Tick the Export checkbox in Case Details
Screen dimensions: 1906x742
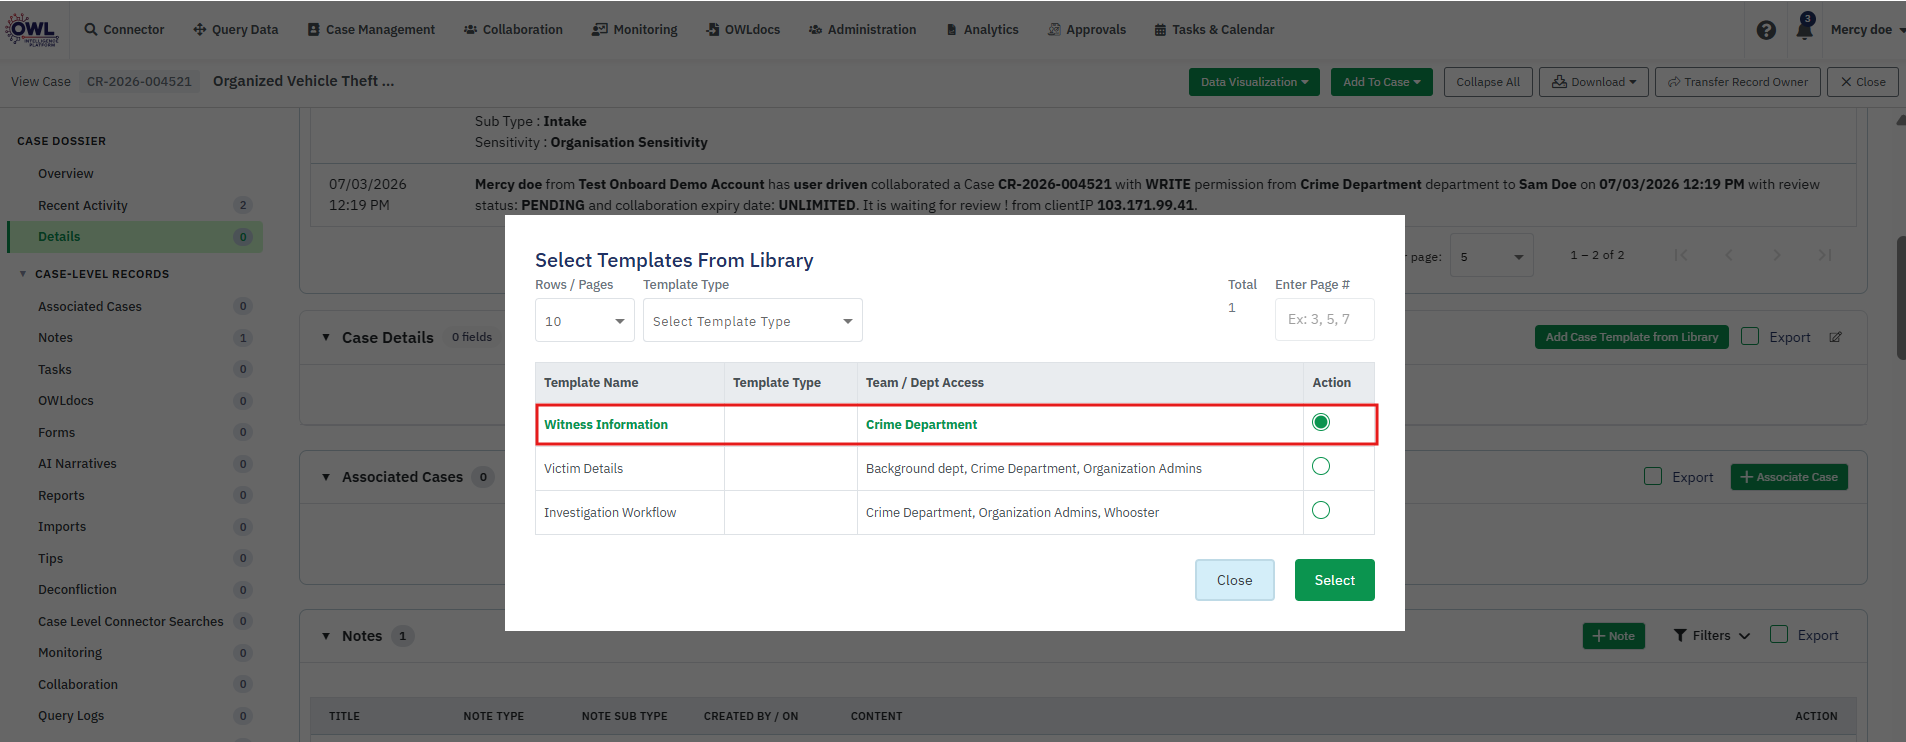(1750, 336)
